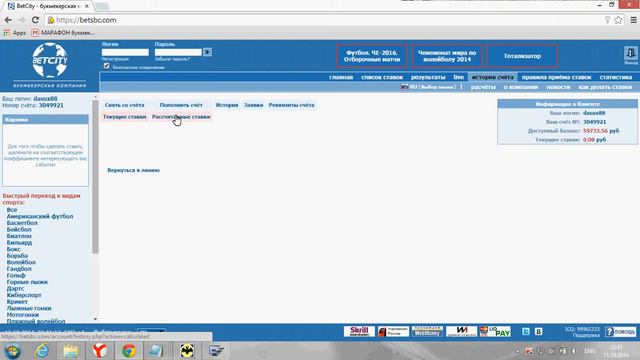The image size is (640, 360).
Task: Open Windows Start button
Action: 12,351
